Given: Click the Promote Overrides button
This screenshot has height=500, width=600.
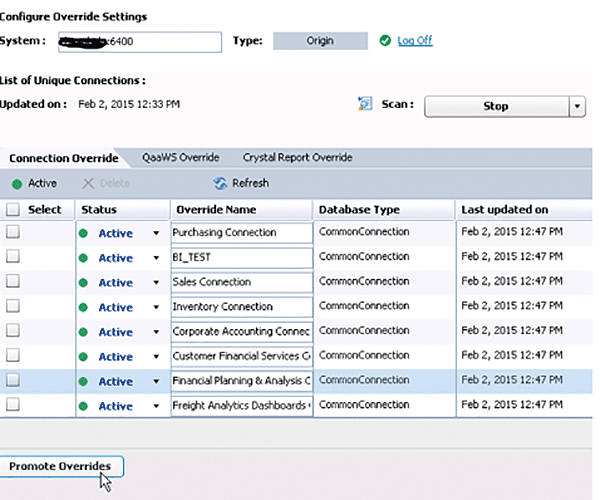Looking at the screenshot, I should [62, 466].
